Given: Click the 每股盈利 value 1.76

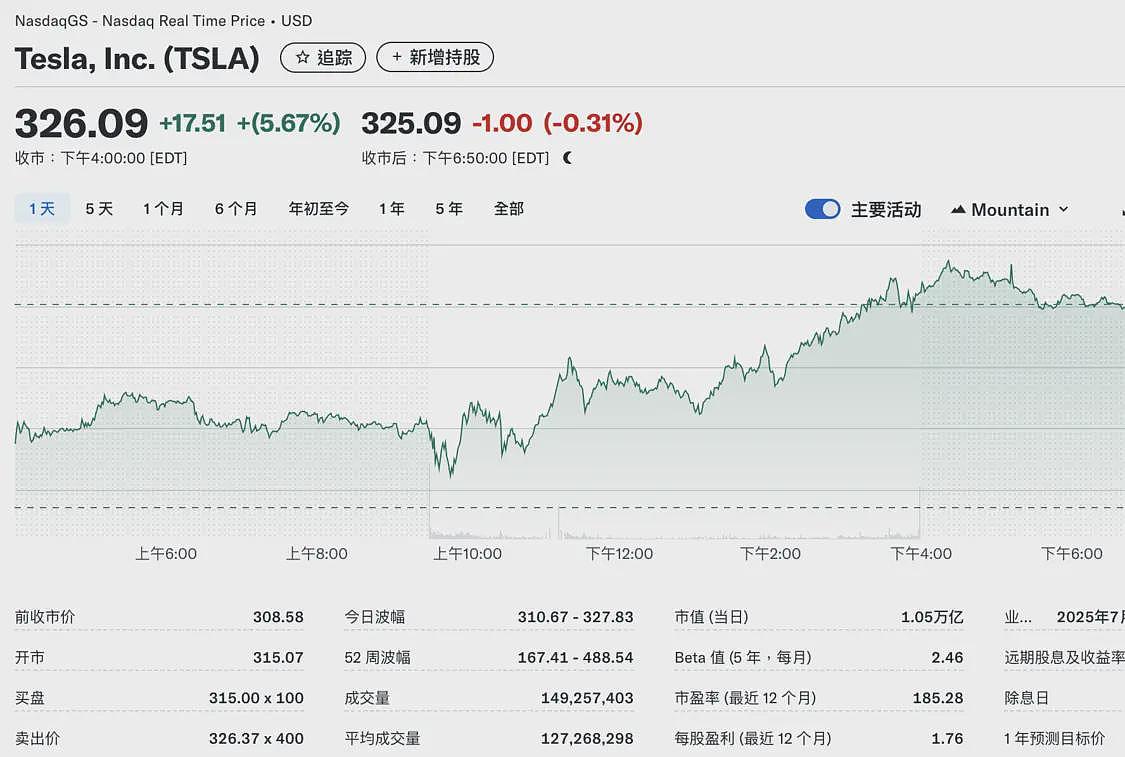Looking at the screenshot, I should pos(947,738).
